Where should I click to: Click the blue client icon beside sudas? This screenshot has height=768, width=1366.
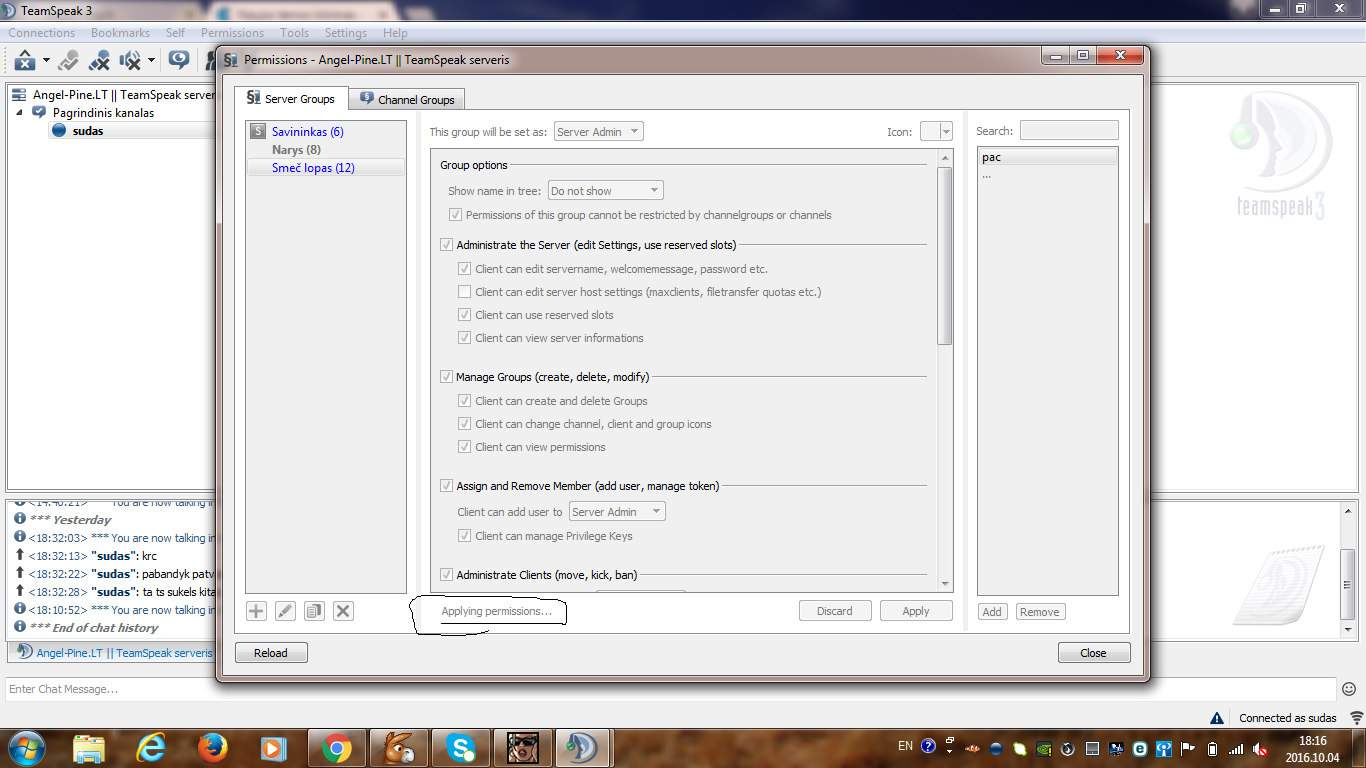click(x=59, y=131)
